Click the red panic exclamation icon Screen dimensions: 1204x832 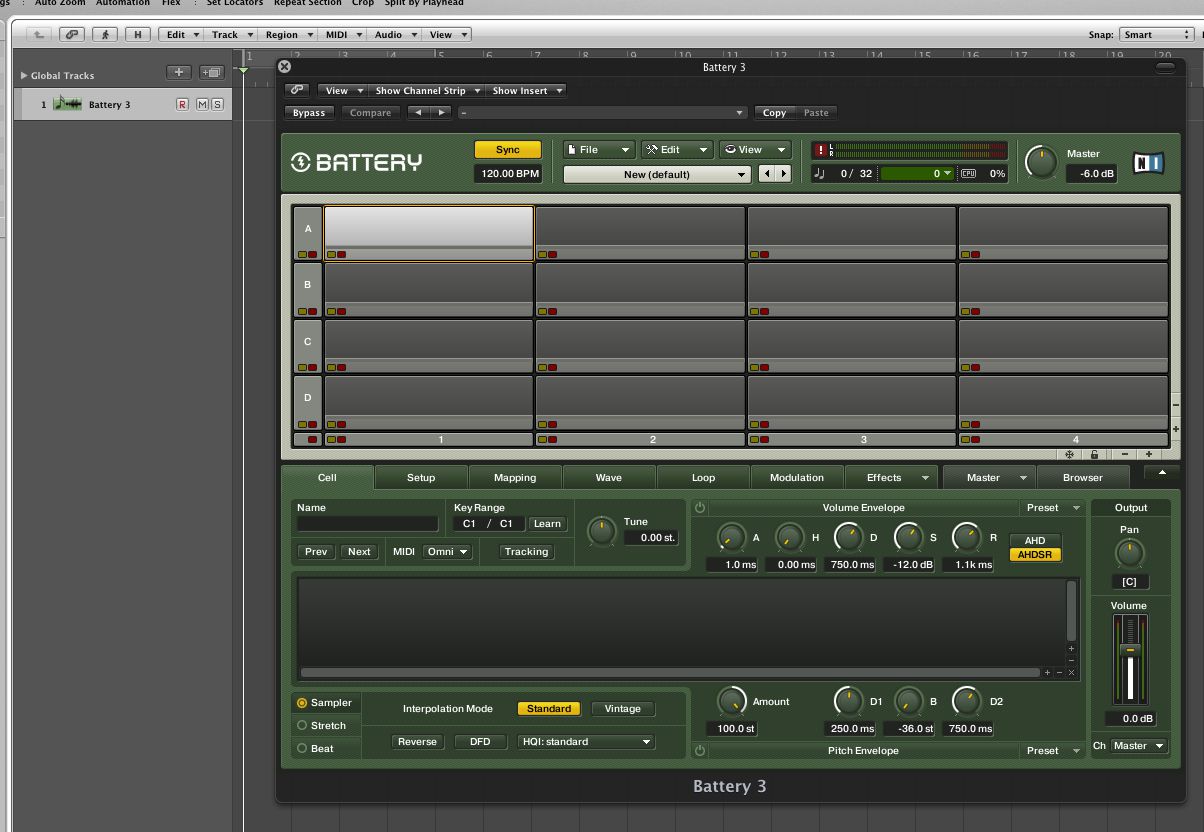pyautogui.click(x=822, y=150)
